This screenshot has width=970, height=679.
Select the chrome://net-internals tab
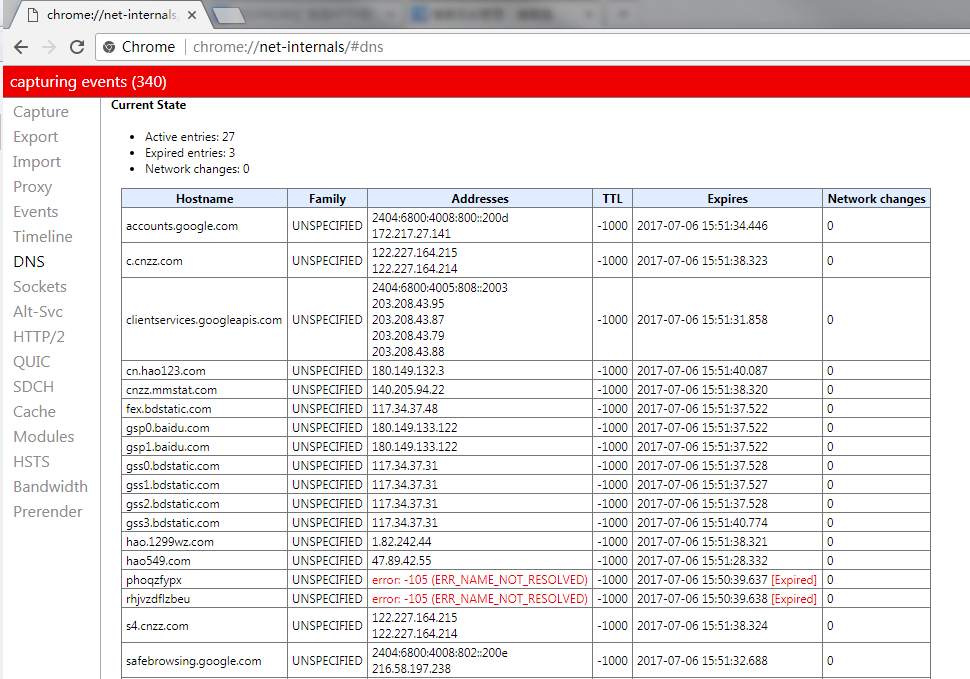tap(111, 15)
